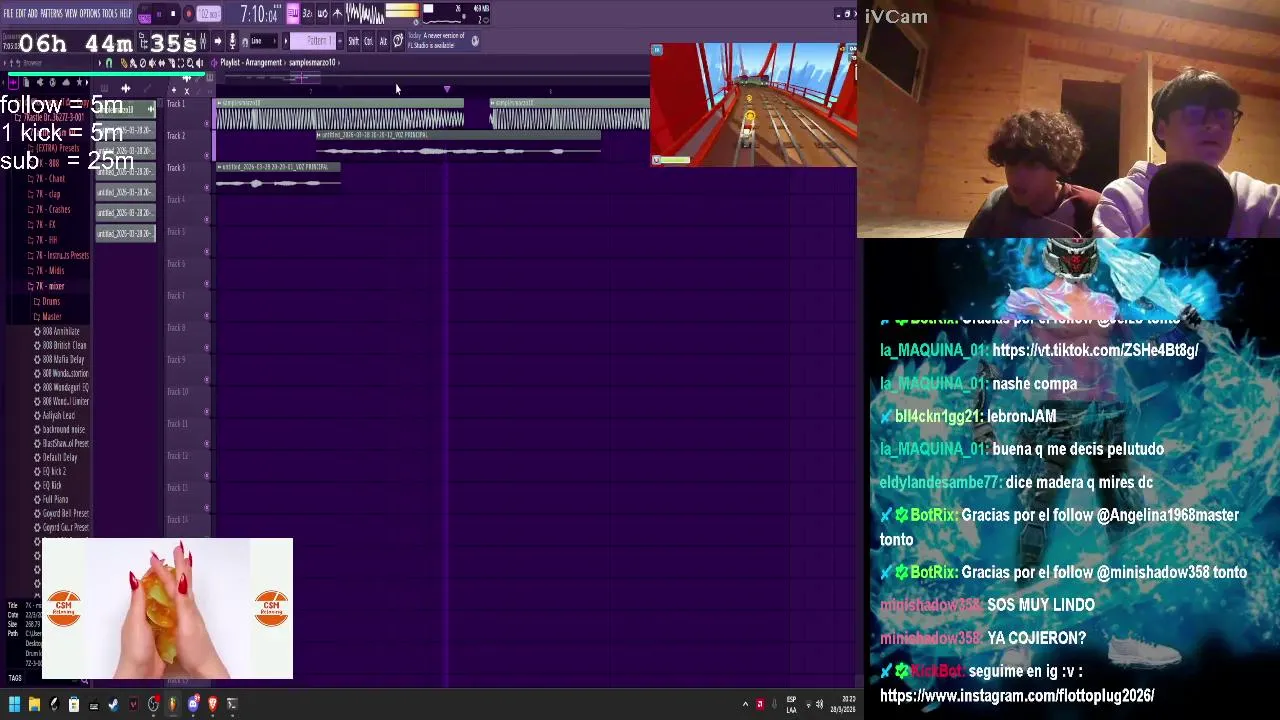Screen dimensions: 1280x720
Task: Open the flottoplug2026 Instagram link in chat
Action: (x=1017, y=695)
